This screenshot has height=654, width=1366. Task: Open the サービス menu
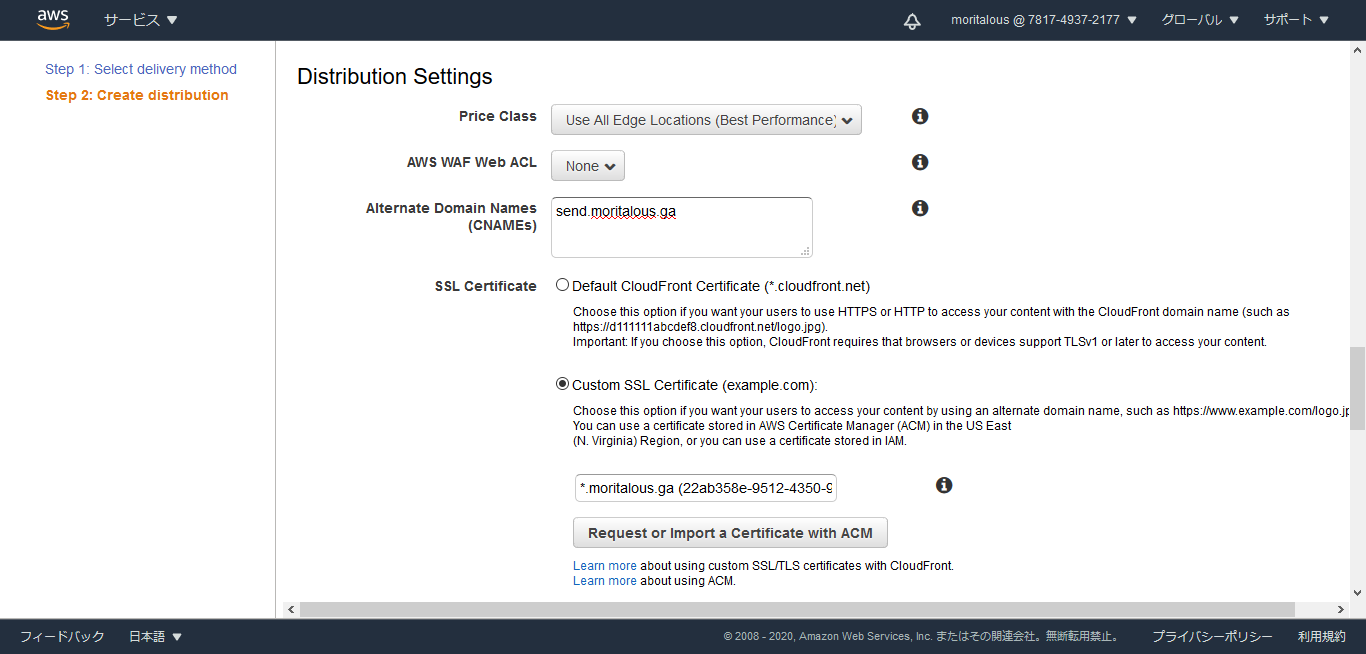[x=140, y=20]
